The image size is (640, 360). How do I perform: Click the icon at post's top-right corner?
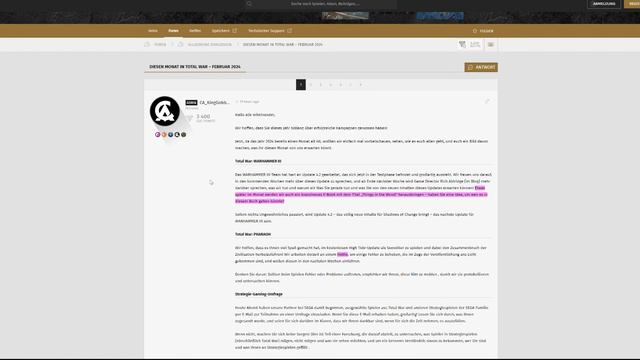coord(487,101)
